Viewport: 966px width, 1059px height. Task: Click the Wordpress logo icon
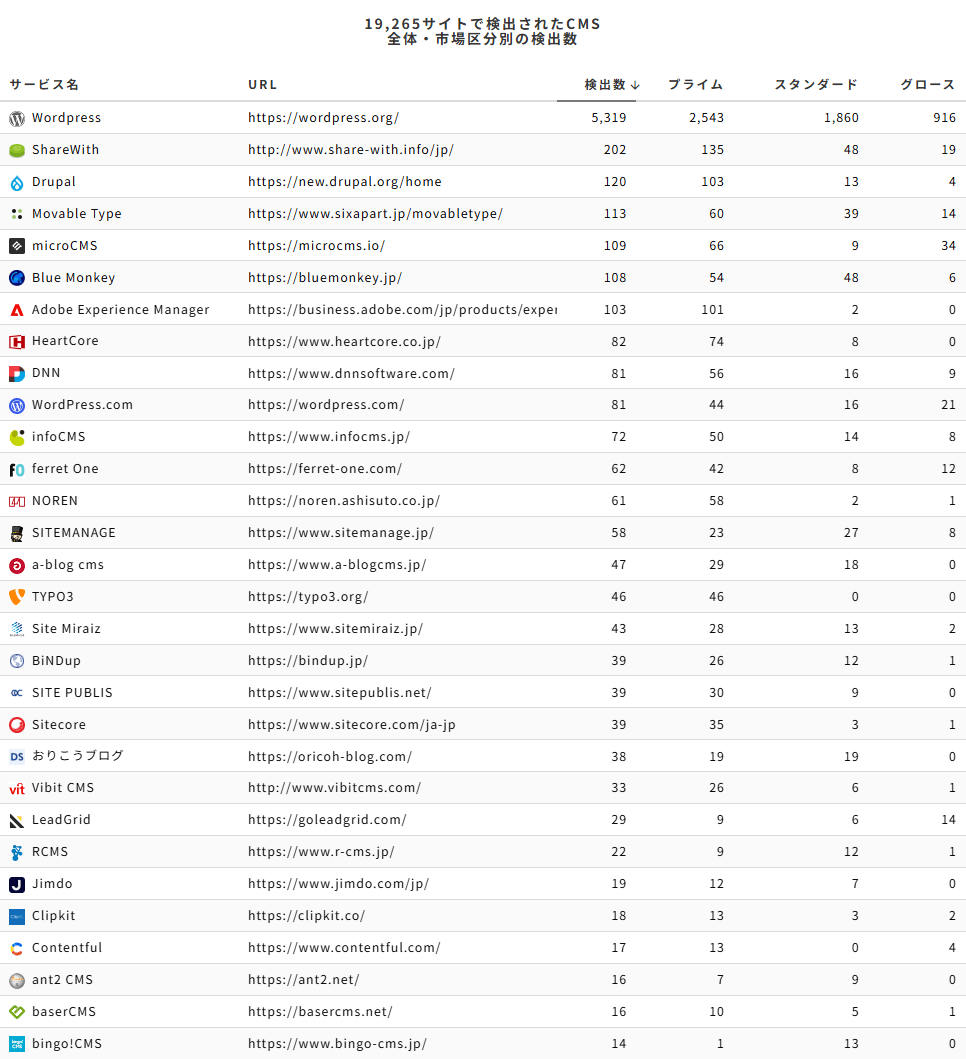tap(17, 118)
